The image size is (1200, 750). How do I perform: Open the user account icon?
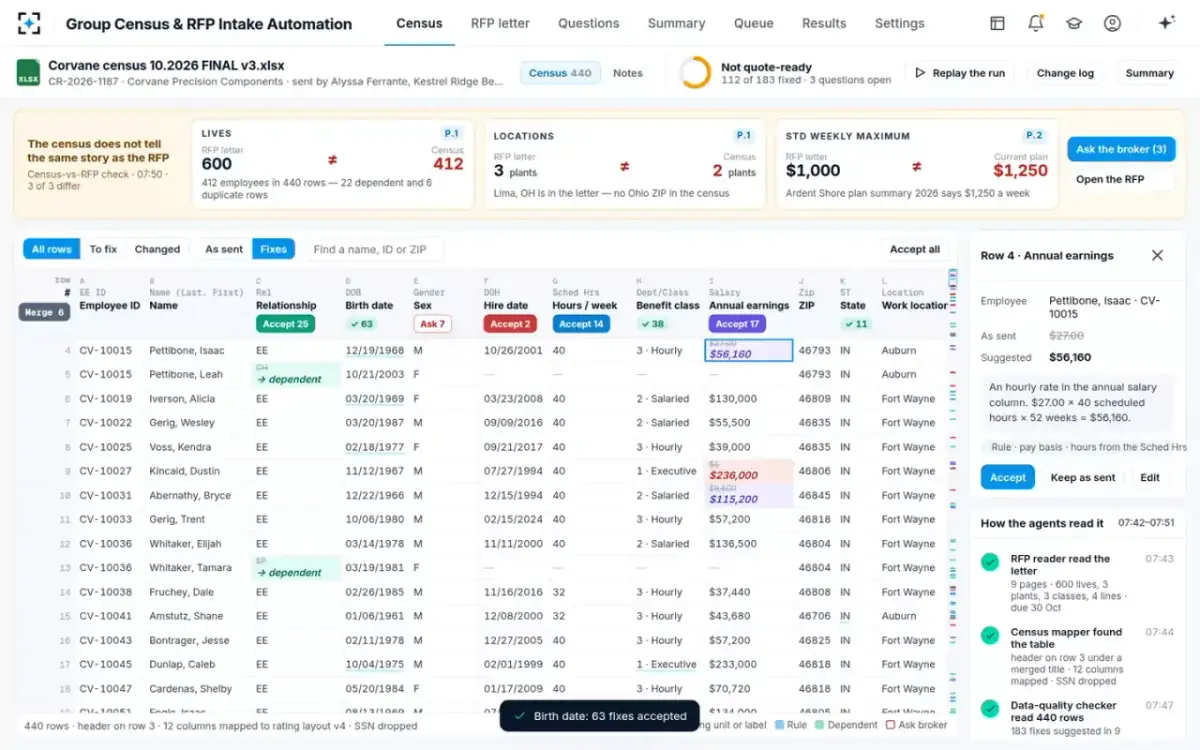pyautogui.click(x=1112, y=23)
